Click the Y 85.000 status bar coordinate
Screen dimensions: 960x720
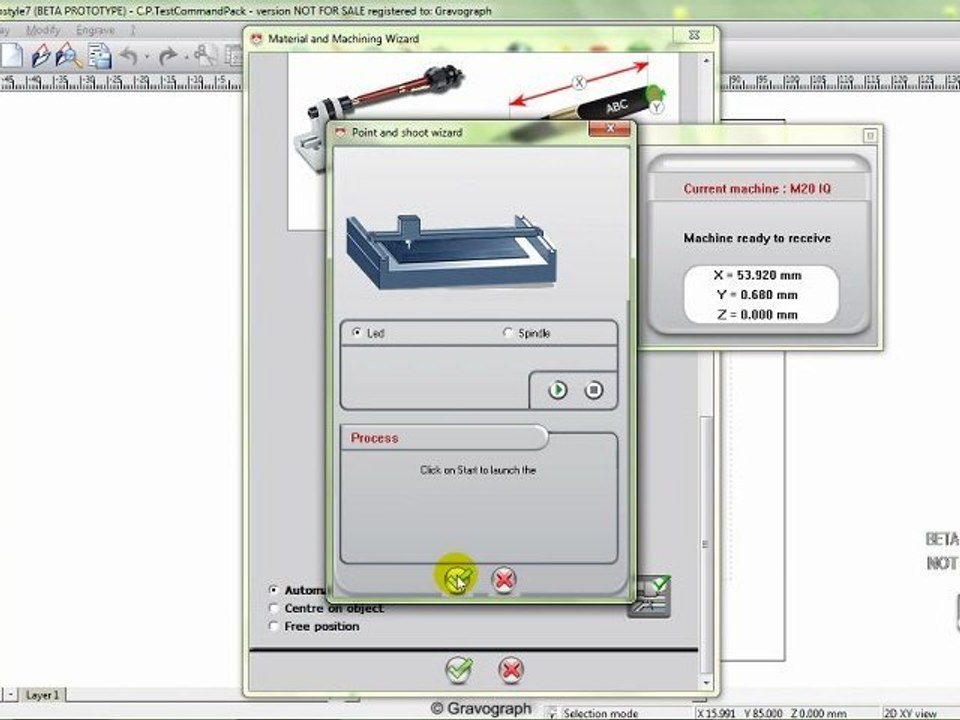[763, 713]
